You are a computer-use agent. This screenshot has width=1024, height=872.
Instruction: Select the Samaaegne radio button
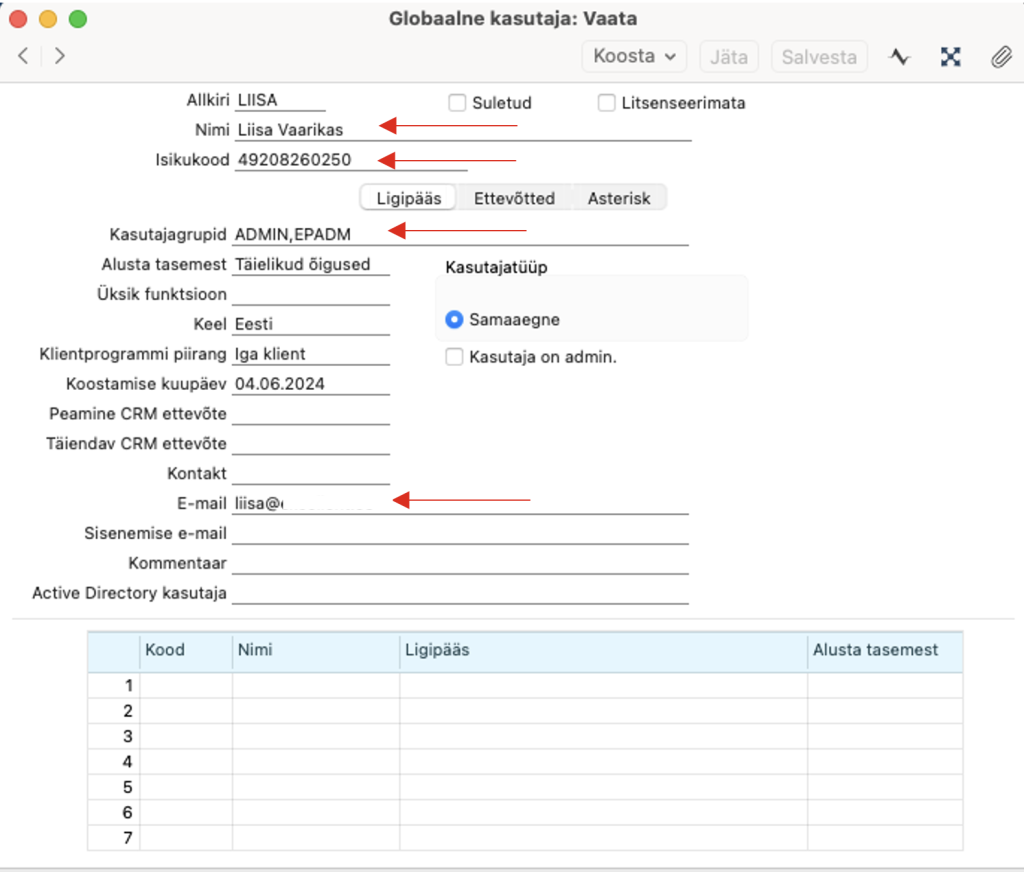pyautogui.click(x=455, y=320)
